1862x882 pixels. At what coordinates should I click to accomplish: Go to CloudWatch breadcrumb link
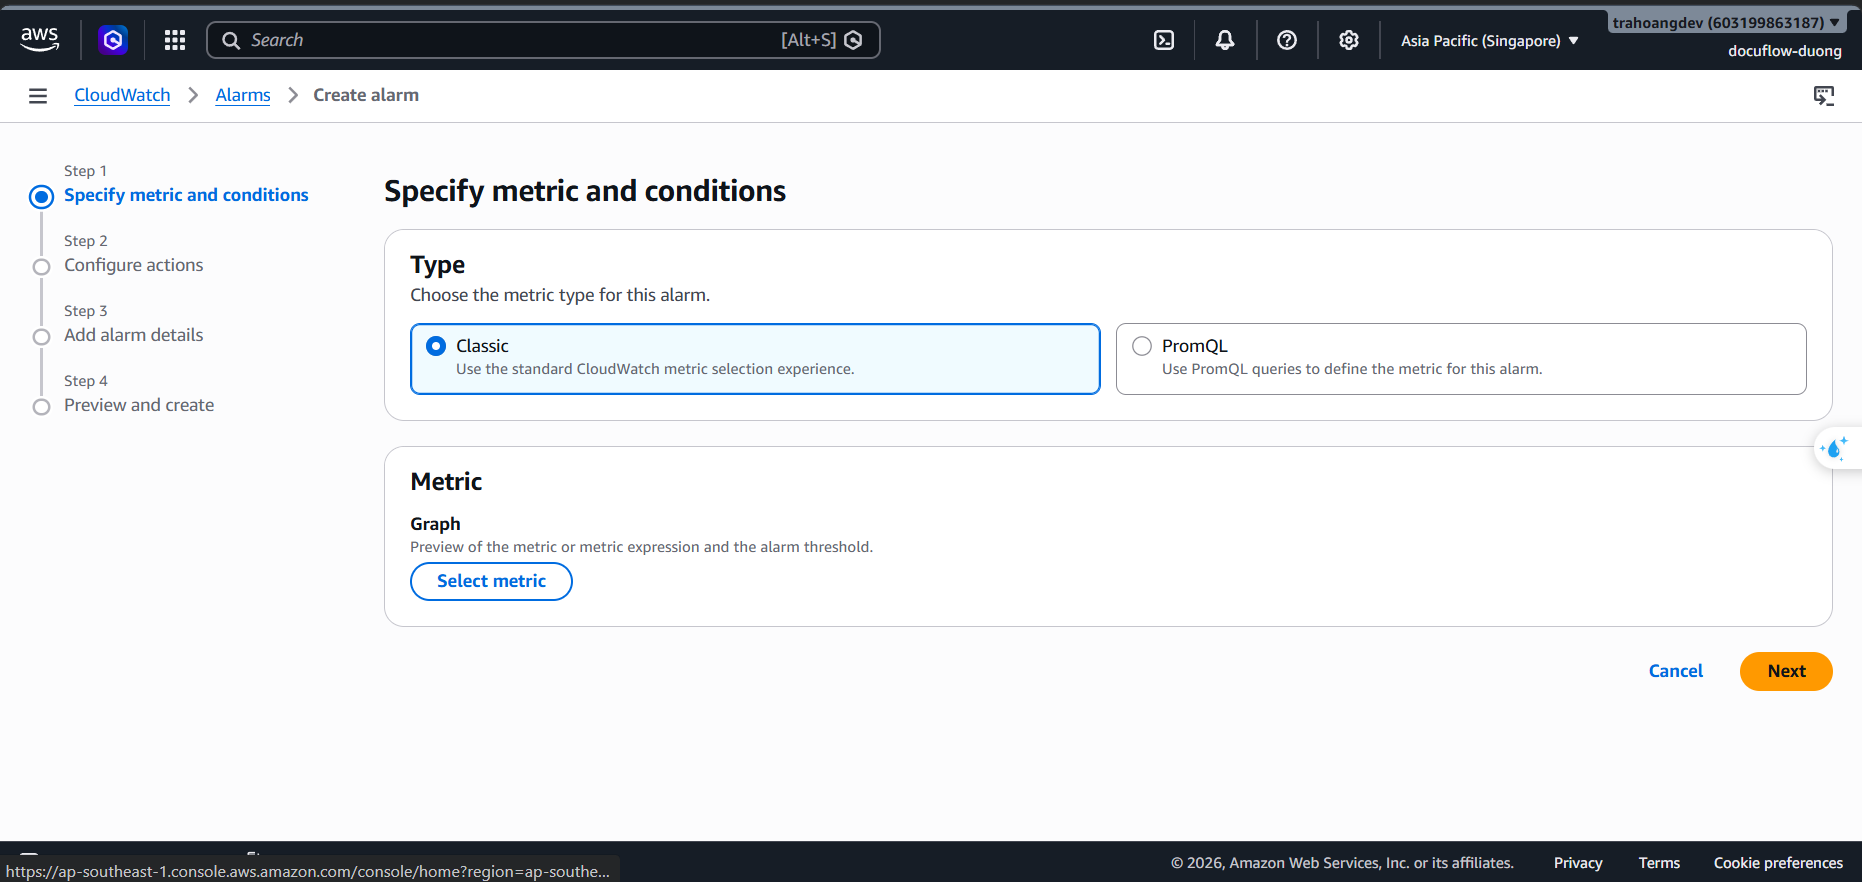[122, 95]
